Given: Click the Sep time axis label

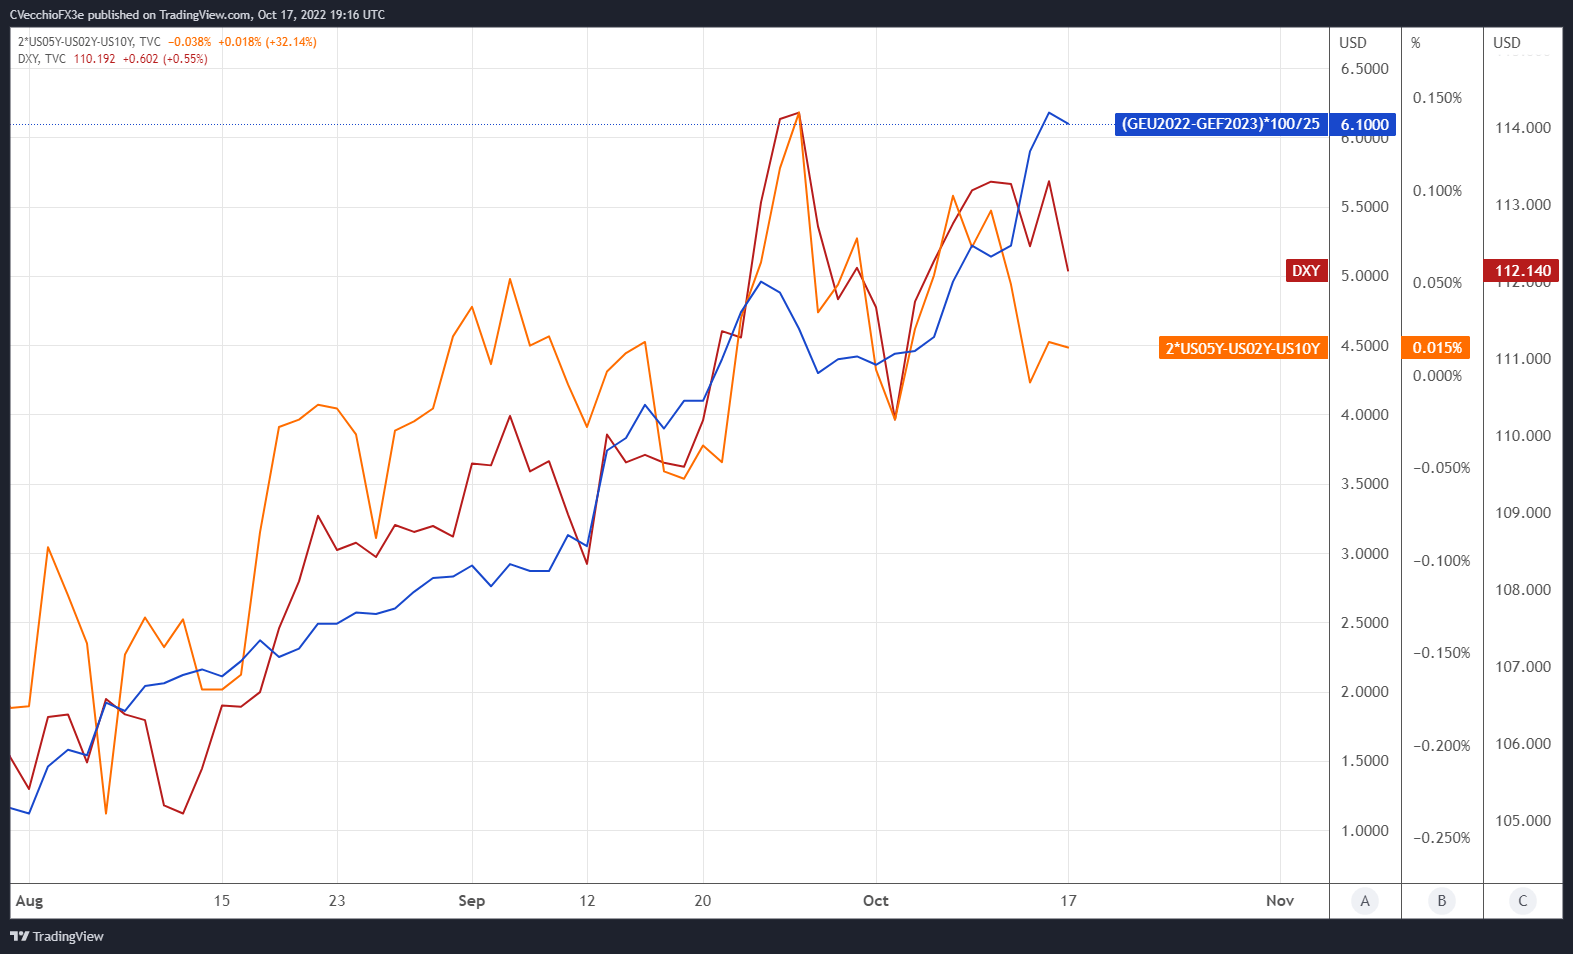Looking at the screenshot, I should pyautogui.click(x=471, y=900).
